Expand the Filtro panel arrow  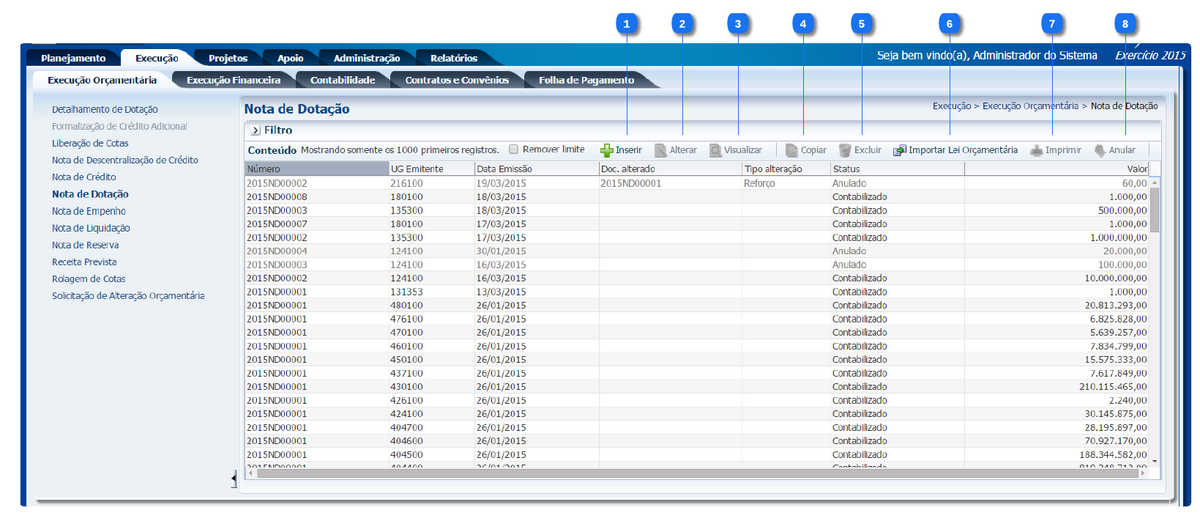click(255, 130)
